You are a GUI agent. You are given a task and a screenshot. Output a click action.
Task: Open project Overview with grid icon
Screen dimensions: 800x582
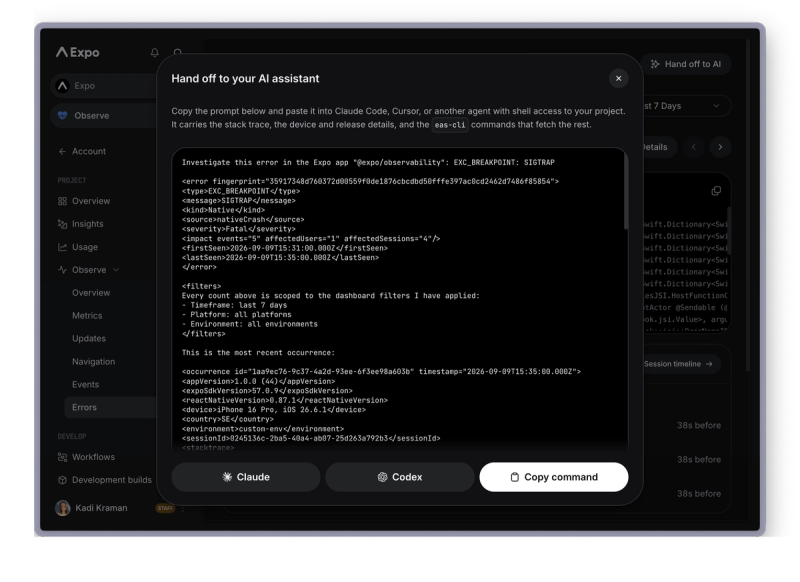pos(84,201)
